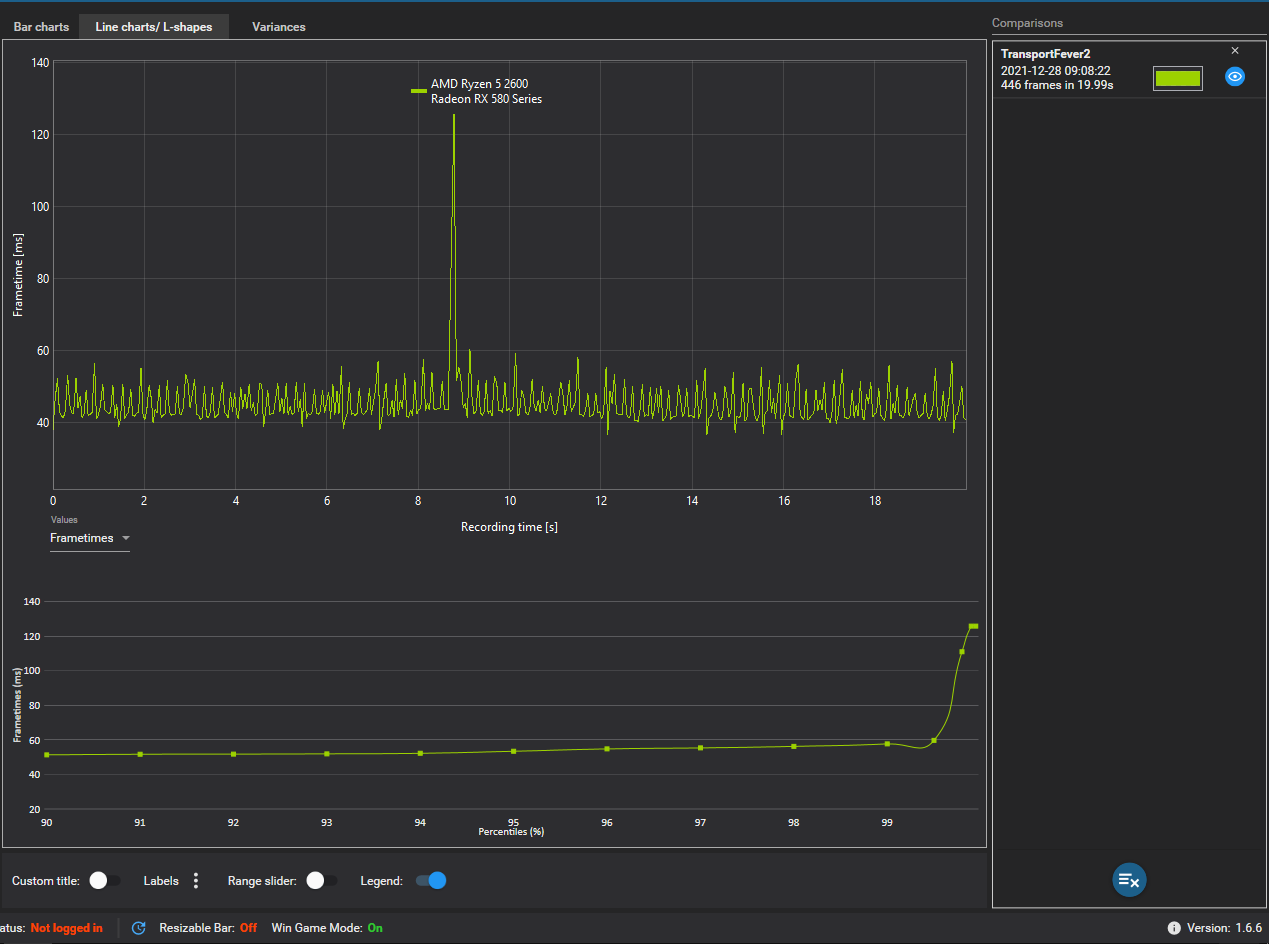Click the red 'Not logged in' status
The width and height of the screenshot is (1269, 944).
pos(66,928)
